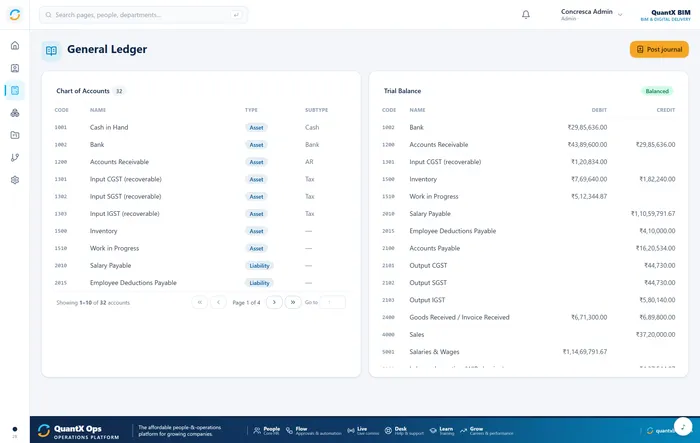Open the Flow approvals module
This screenshot has height=443, width=700.
pyautogui.click(x=313, y=430)
